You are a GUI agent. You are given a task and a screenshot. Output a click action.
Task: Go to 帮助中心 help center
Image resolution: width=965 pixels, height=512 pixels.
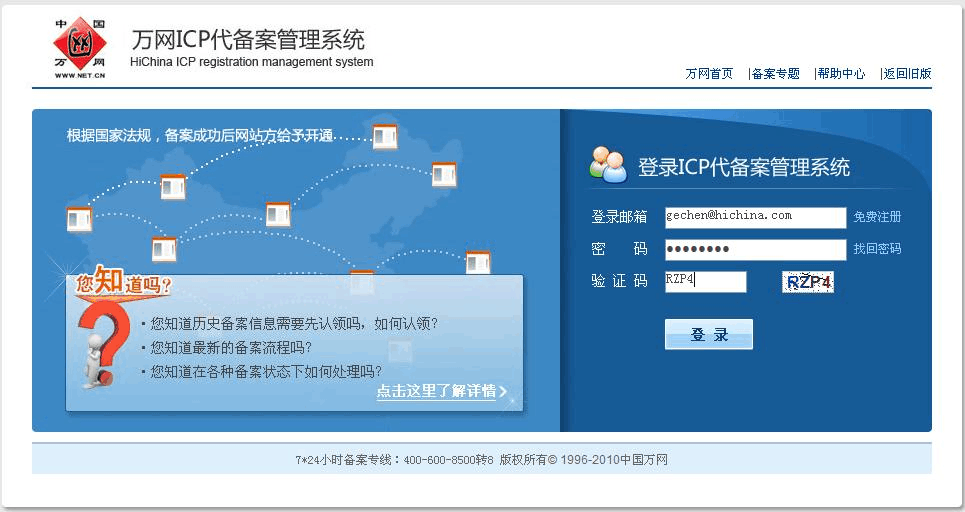click(x=841, y=74)
